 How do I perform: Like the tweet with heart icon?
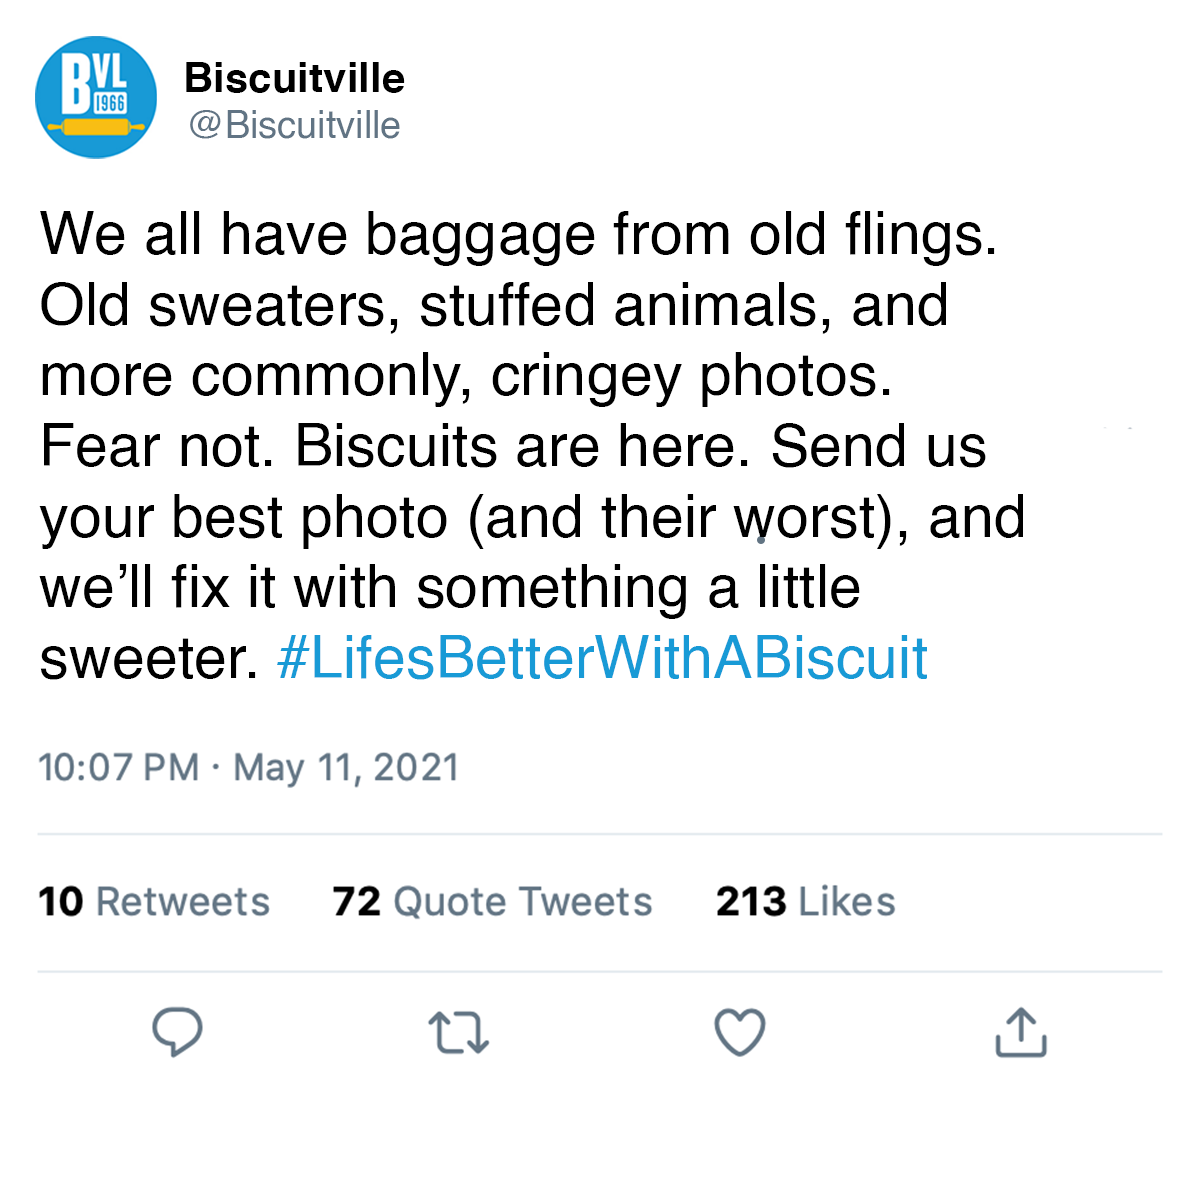tap(740, 1032)
